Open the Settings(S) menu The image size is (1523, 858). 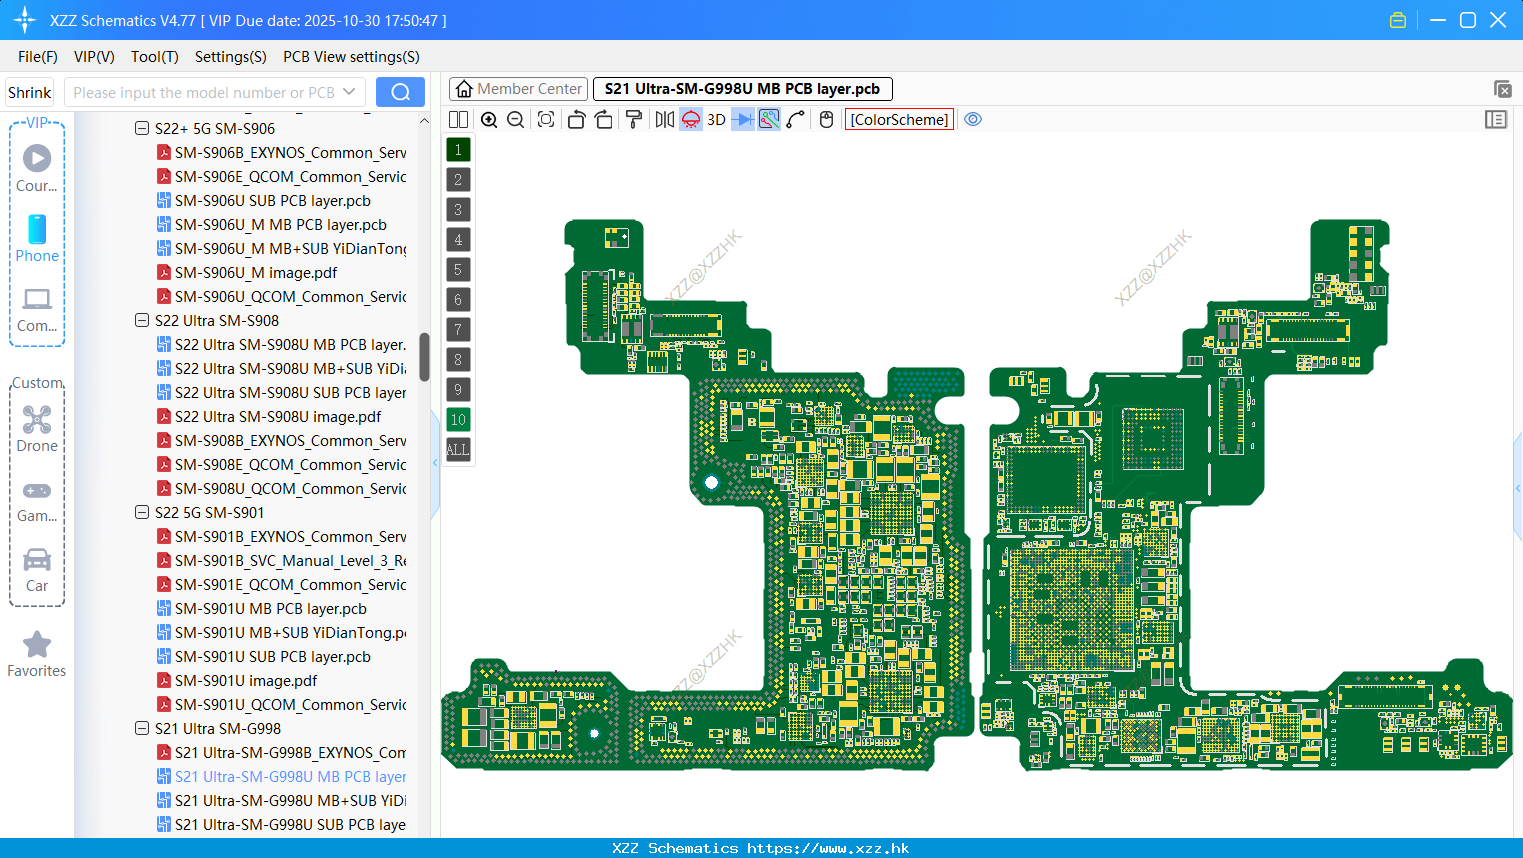[231, 57]
